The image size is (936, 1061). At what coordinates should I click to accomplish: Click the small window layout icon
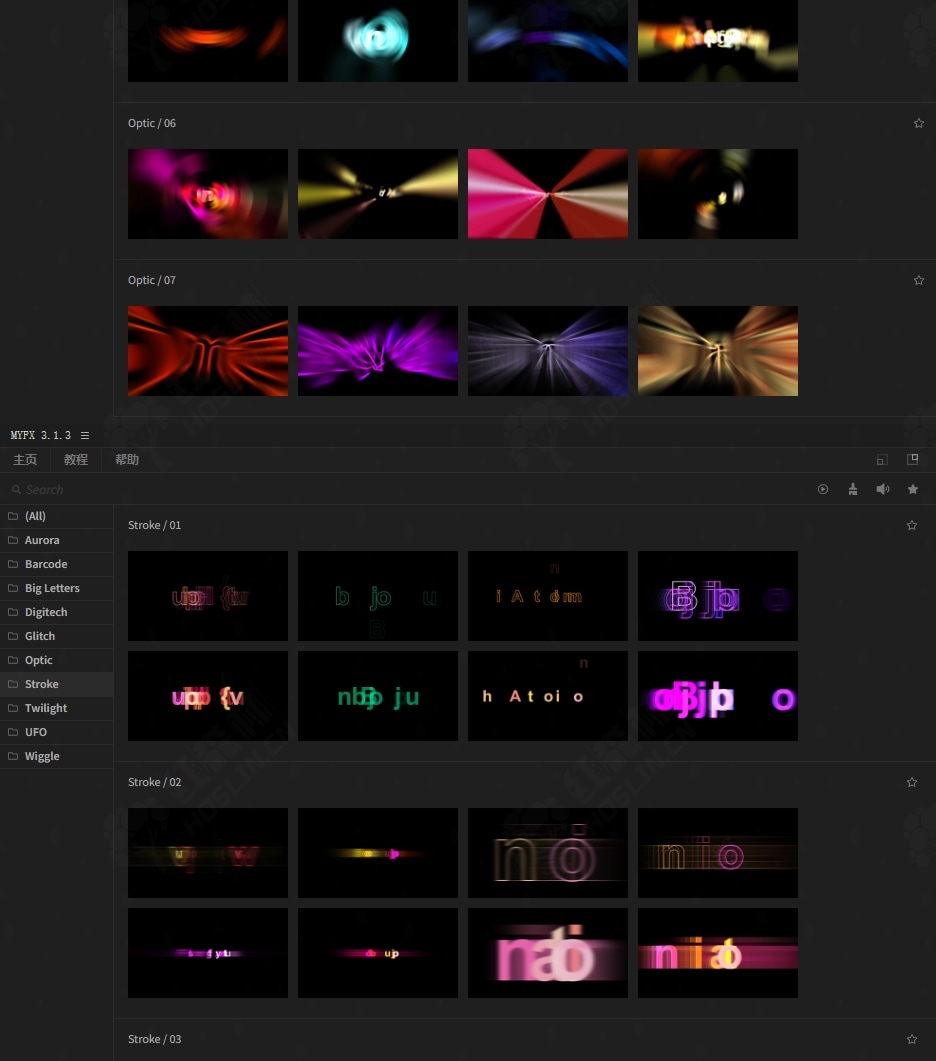click(882, 460)
